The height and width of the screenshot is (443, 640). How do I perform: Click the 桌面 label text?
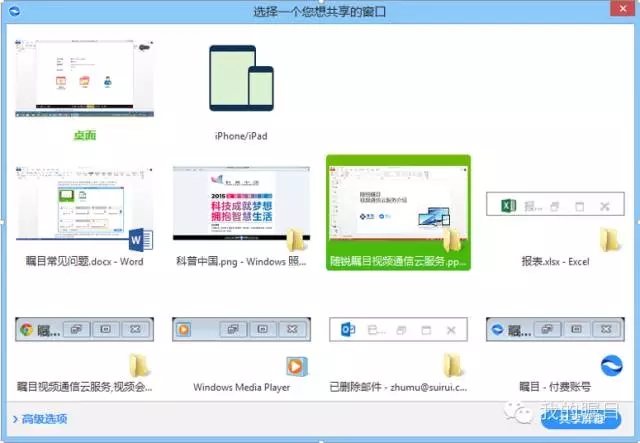[84, 135]
